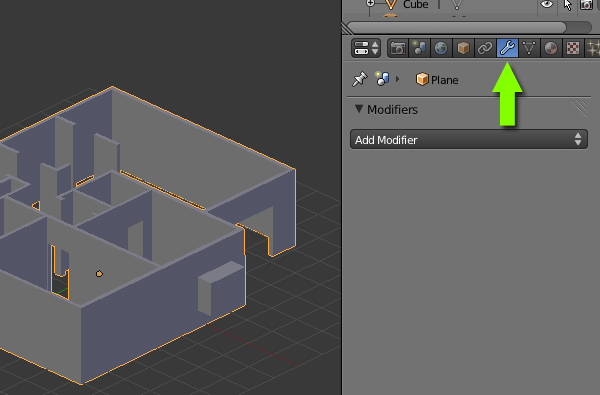This screenshot has width=600, height=395.
Task: Open the Material sphere tab
Action: [x=551, y=48]
